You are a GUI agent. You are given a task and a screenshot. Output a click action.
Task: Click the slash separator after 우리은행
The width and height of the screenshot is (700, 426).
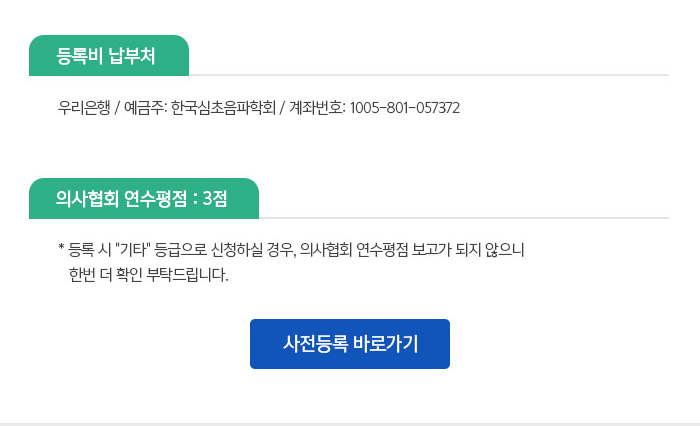tap(117, 108)
